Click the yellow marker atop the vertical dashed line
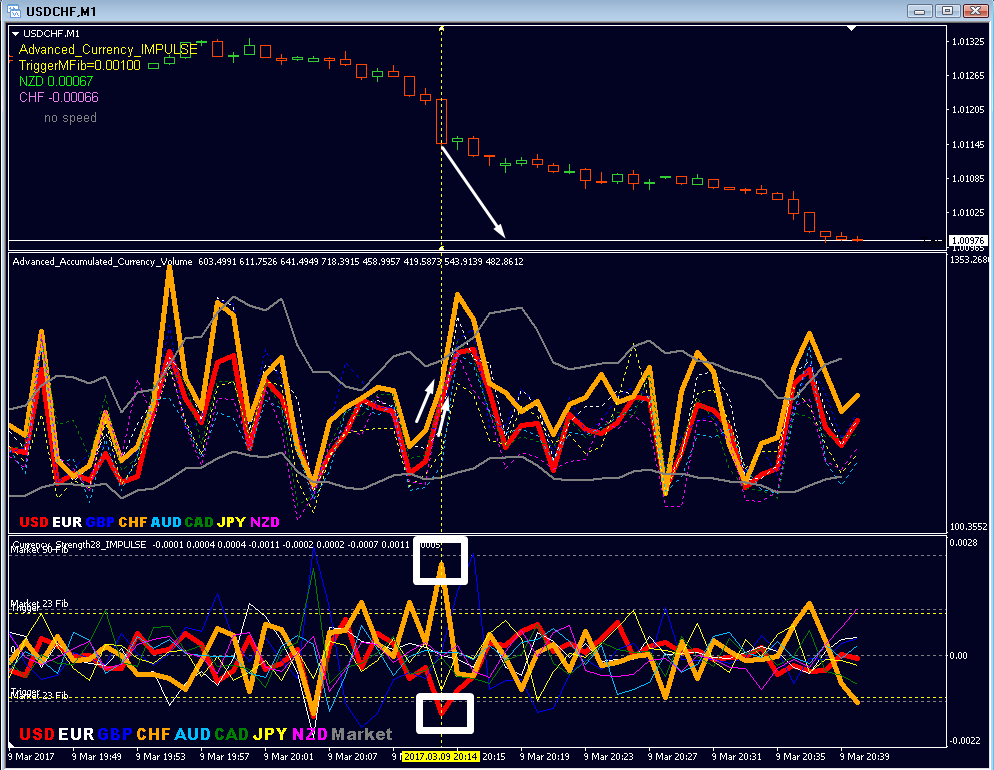This screenshot has width=994, height=770. click(441, 29)
